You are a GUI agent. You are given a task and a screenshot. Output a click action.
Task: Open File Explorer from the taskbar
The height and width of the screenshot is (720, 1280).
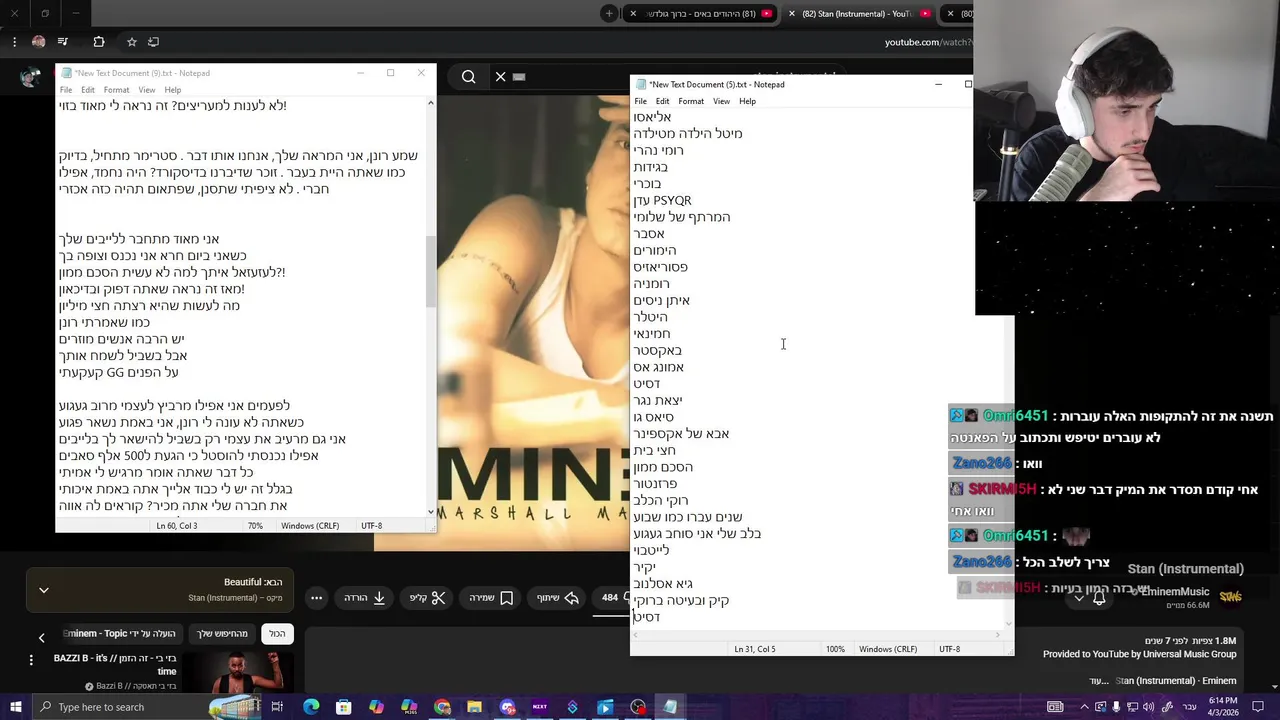(x=474, y=707)
